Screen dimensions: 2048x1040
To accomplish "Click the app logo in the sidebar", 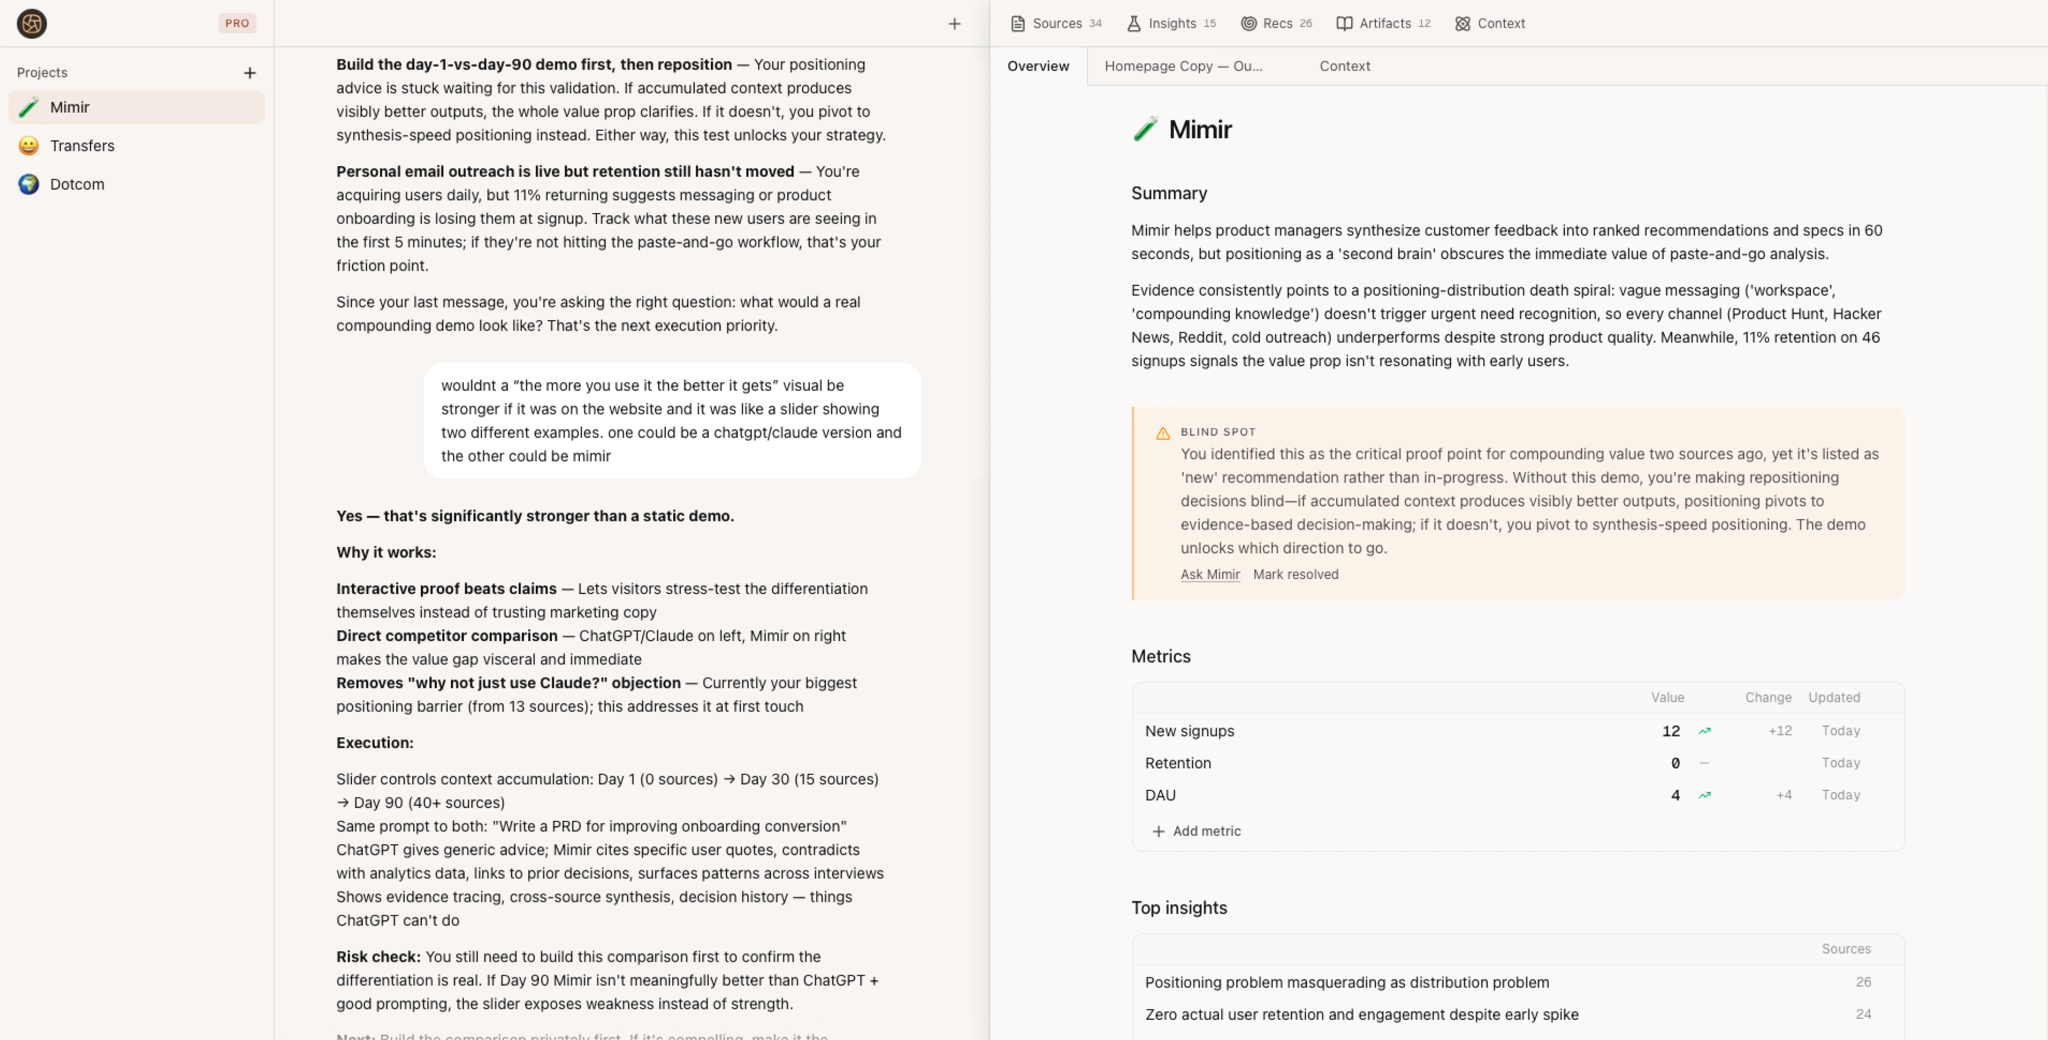I will point(33,23).
